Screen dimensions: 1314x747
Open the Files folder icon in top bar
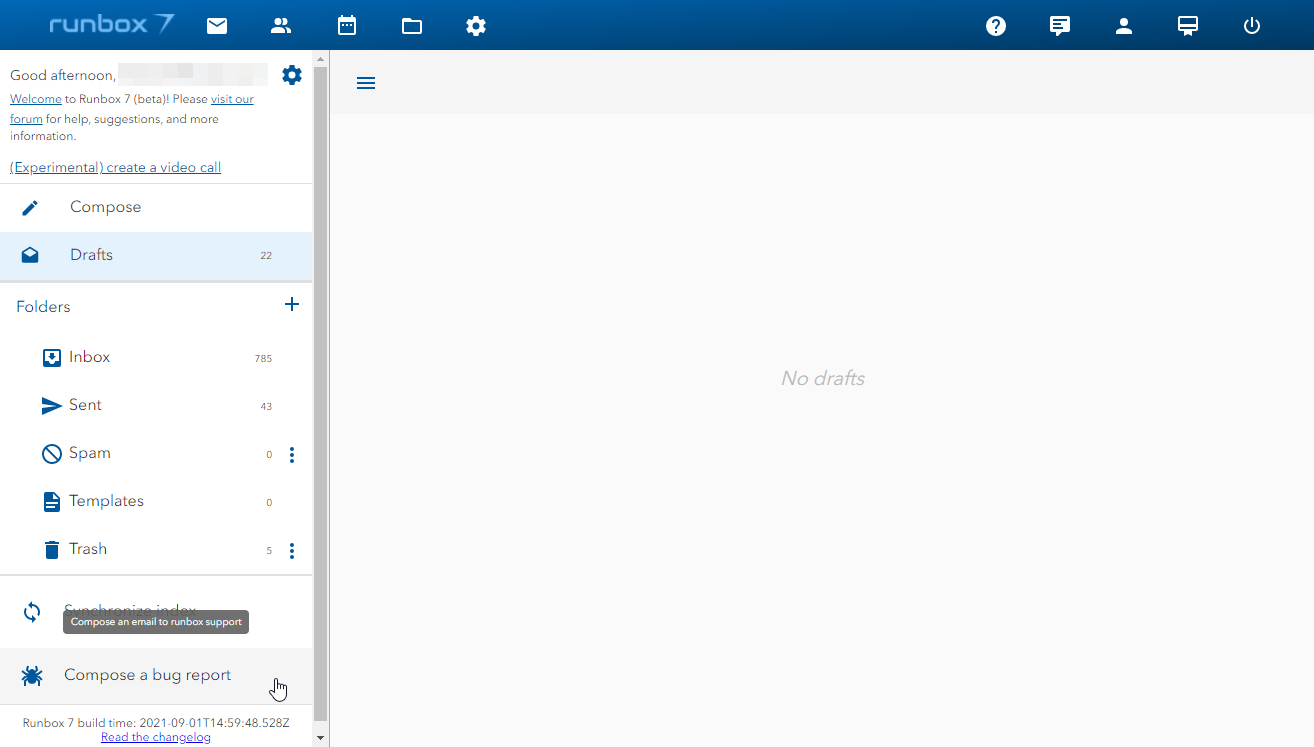coord(412,25)
